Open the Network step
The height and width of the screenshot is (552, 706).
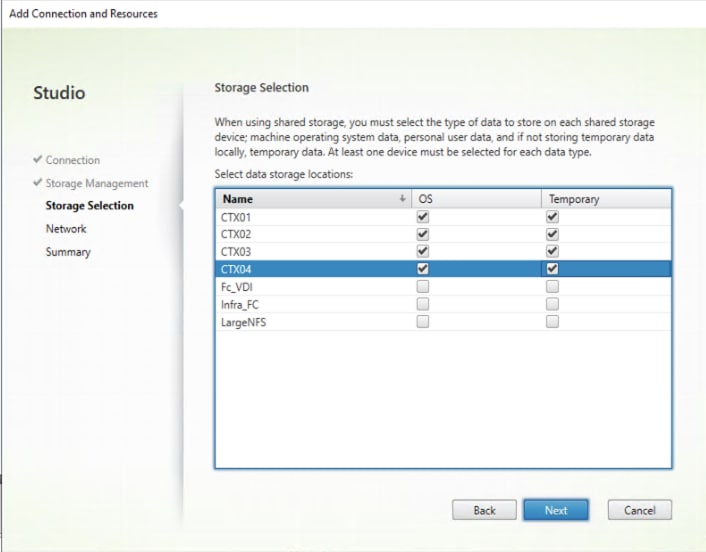(x=66, y=229)
